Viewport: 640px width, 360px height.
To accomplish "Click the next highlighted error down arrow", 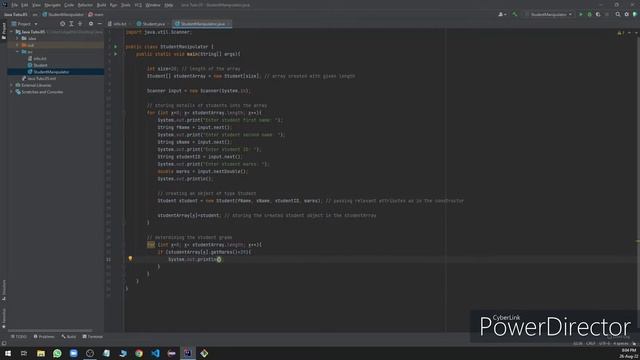I will pyautogui.click(x=636, y=32).
